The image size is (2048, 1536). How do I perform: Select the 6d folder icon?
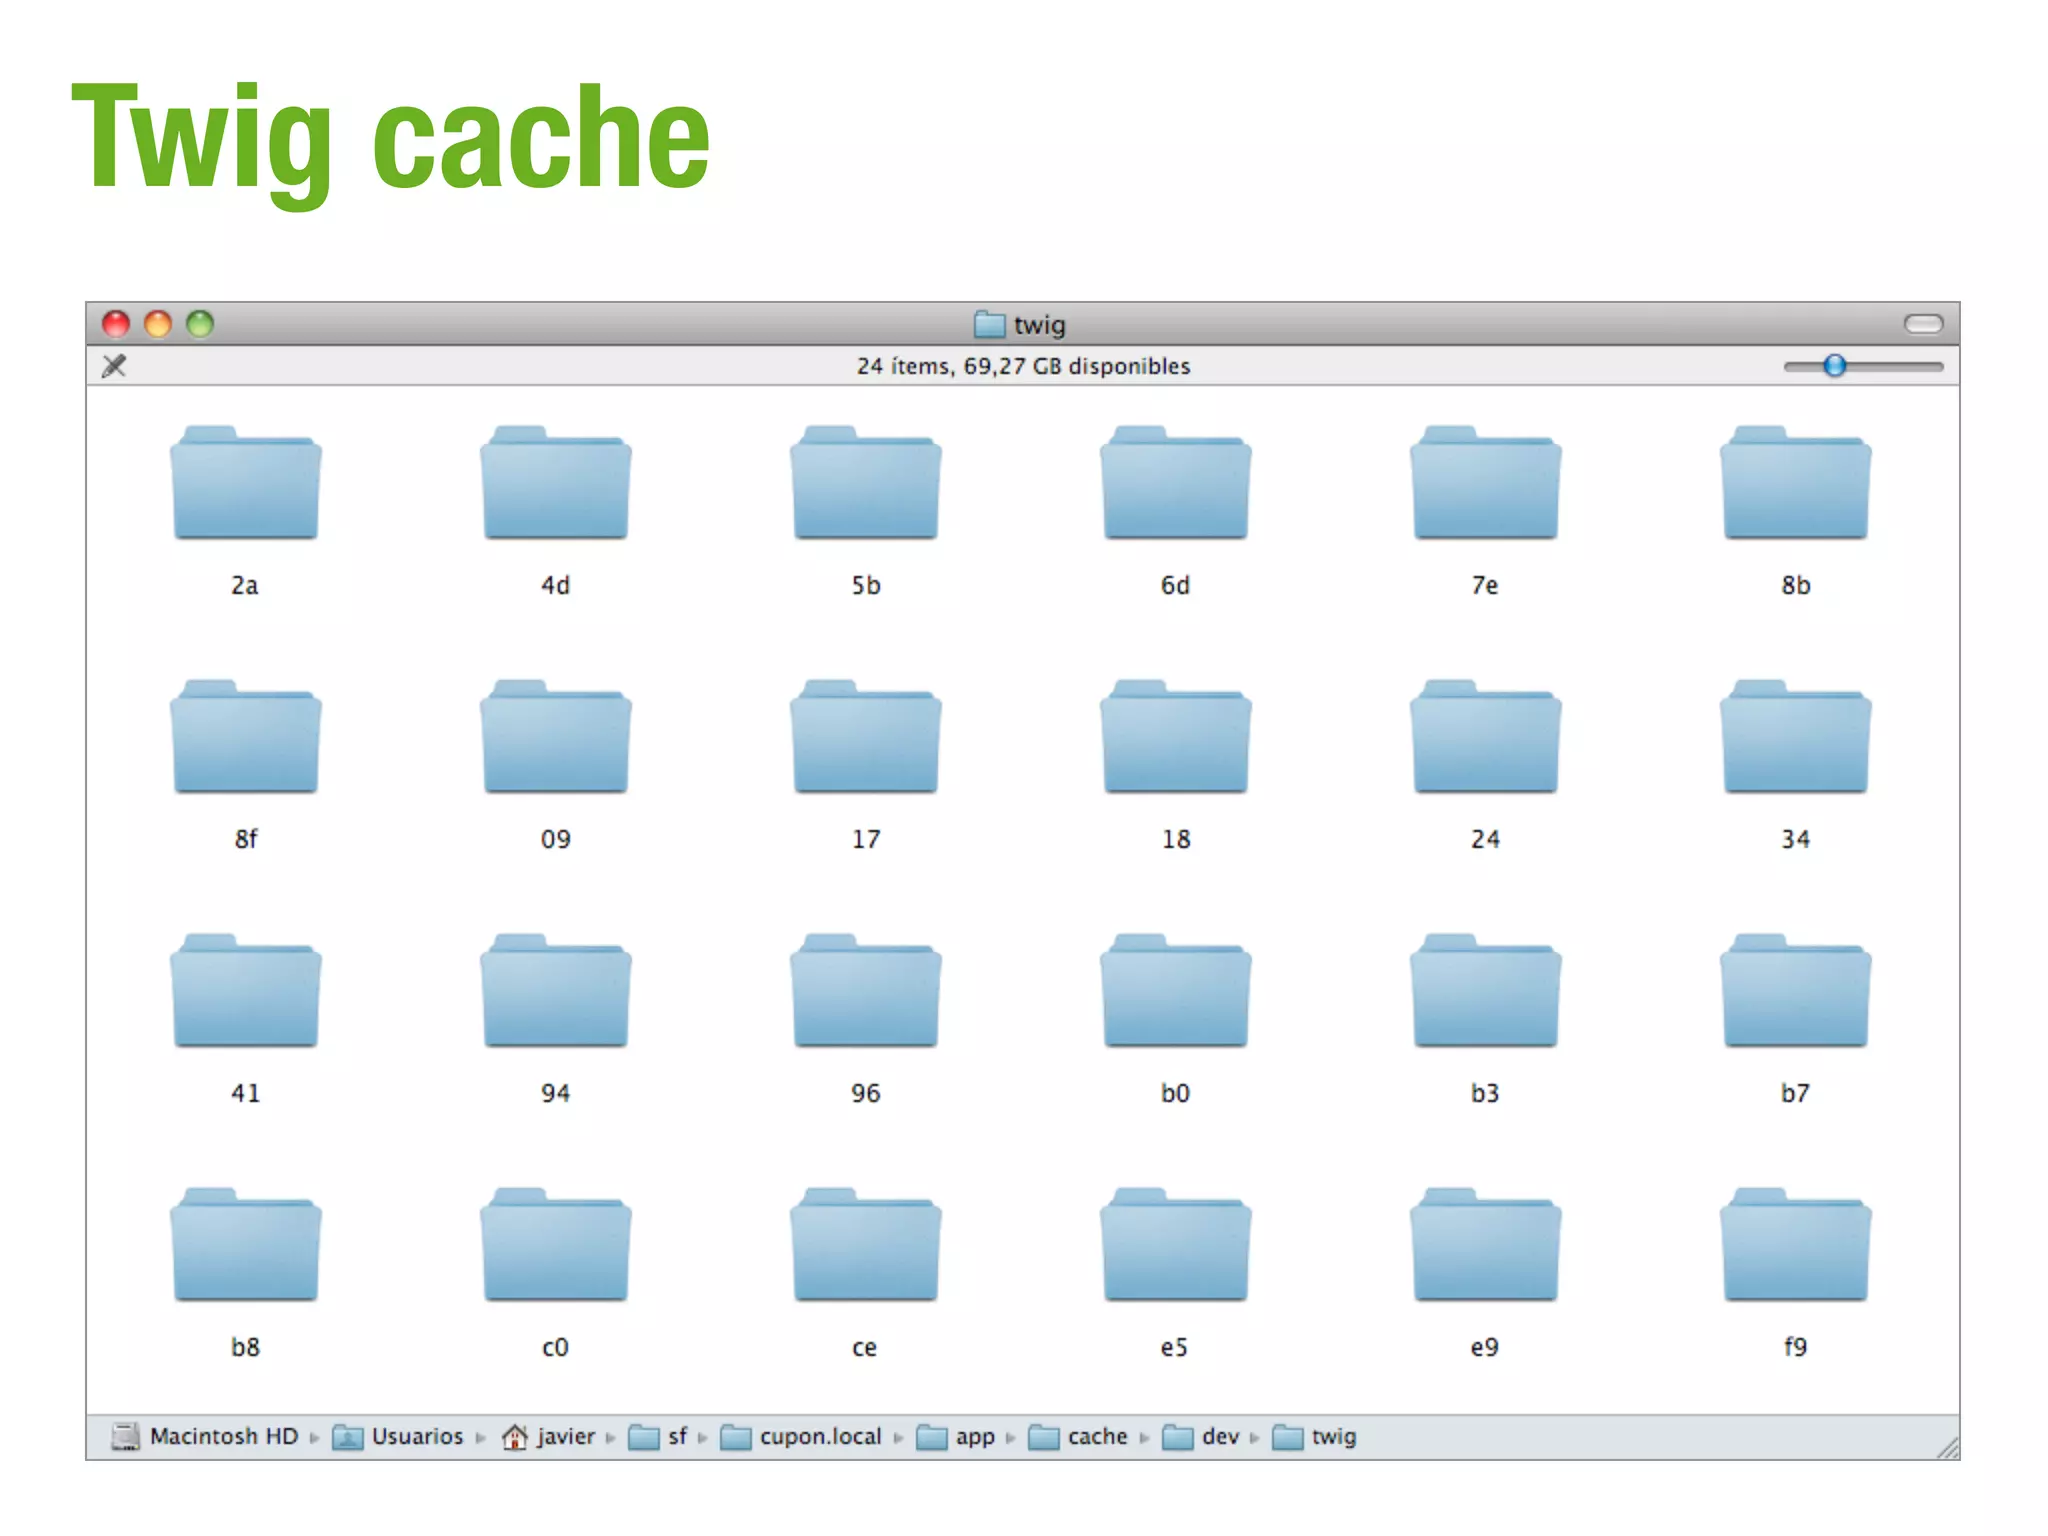click(1176, 483)
